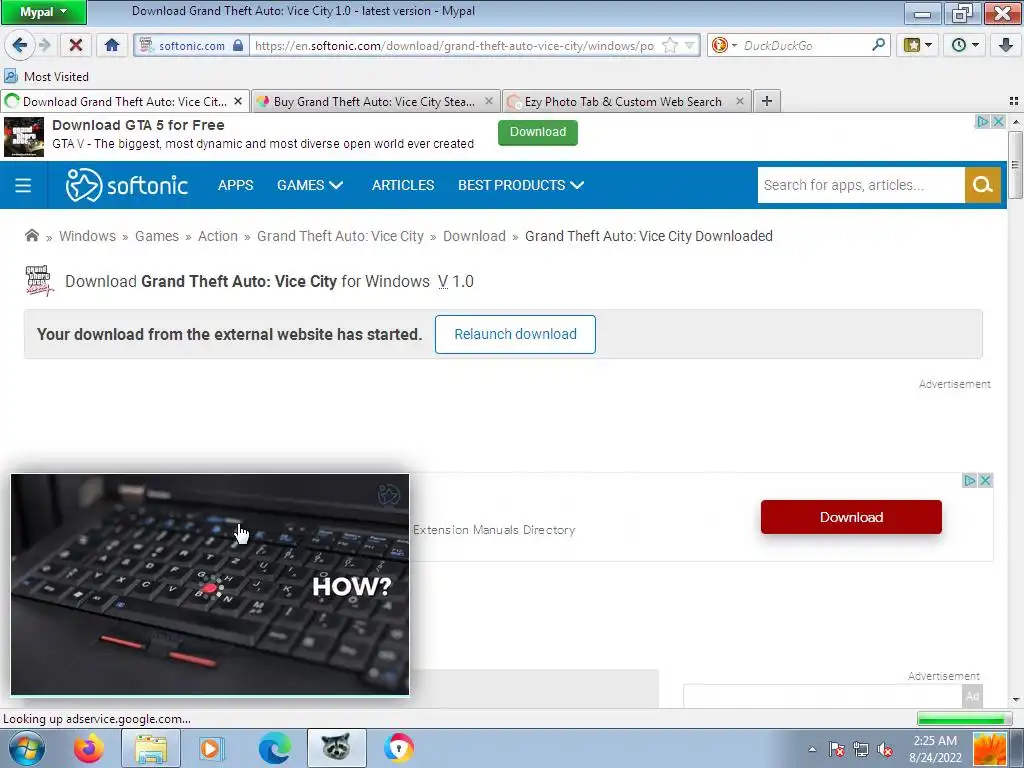The image size is (1024, 768).
Task: Click the orange Softonic search button
Action: tap(982, 185)
